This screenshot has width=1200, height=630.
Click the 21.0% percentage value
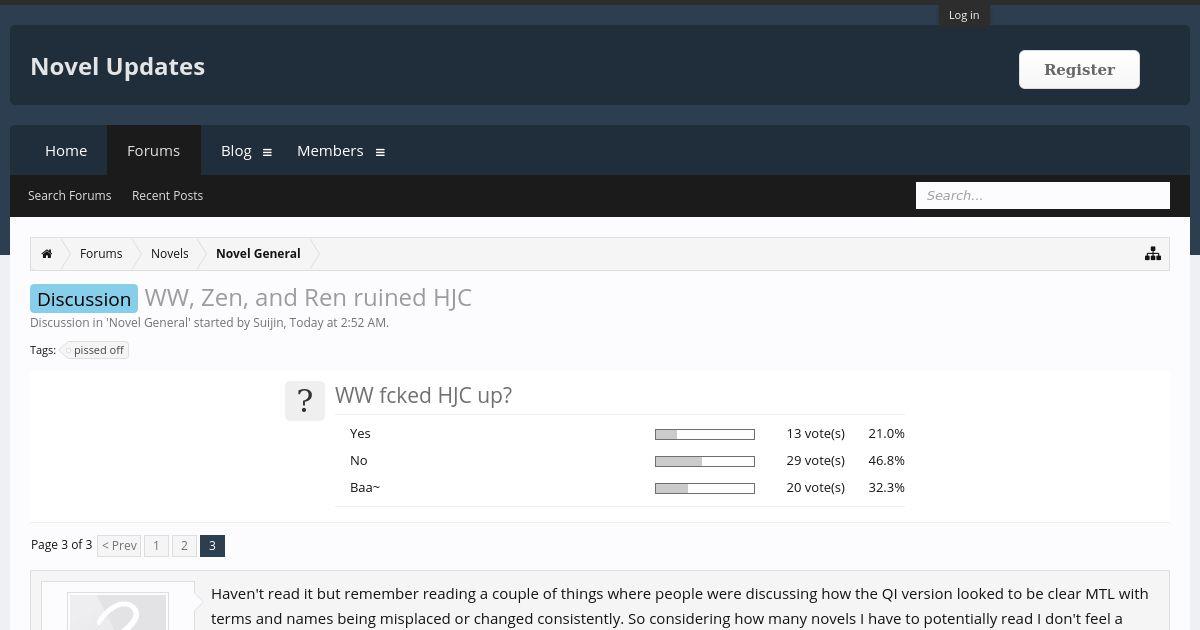tap(886, 433)
